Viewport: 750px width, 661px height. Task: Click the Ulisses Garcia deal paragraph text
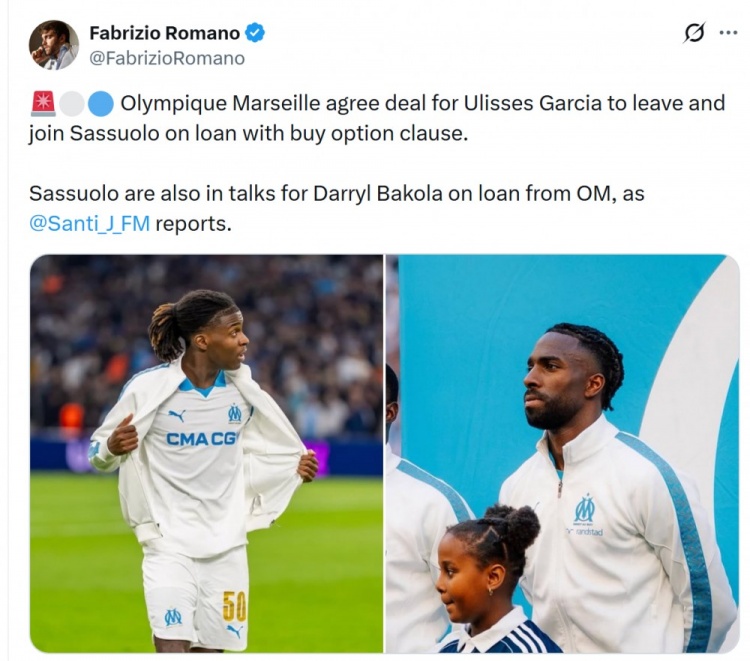[377, 118]
